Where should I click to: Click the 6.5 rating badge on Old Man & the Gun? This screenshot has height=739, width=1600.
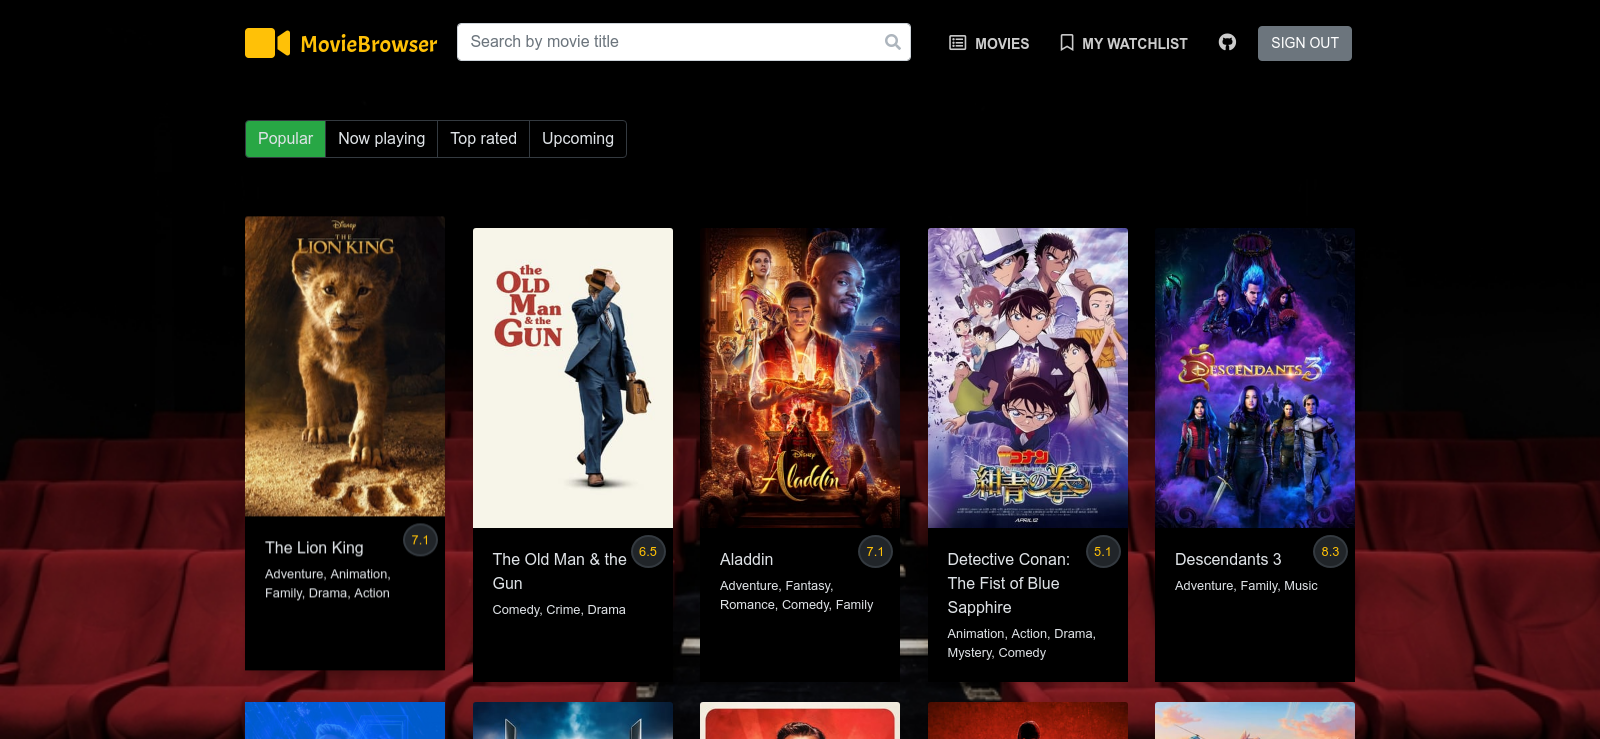pos(648,551)
